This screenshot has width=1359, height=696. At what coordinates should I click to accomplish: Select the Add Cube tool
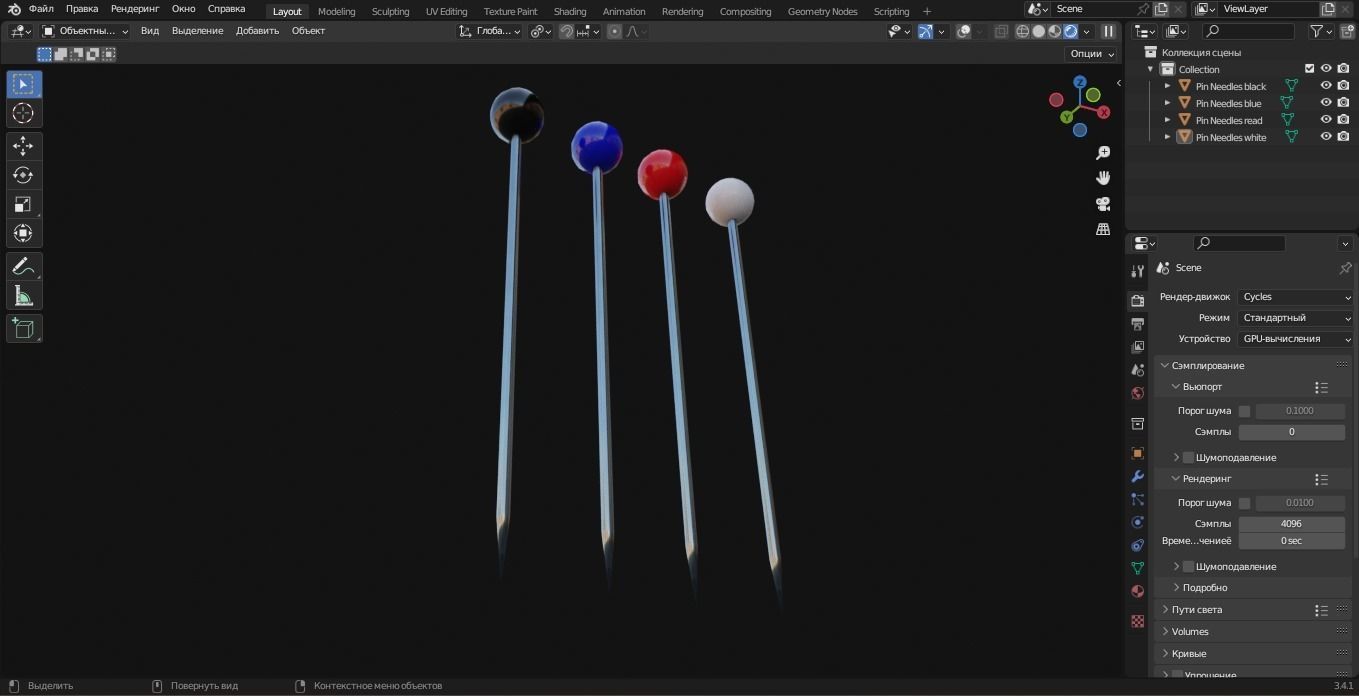[23, 328]
